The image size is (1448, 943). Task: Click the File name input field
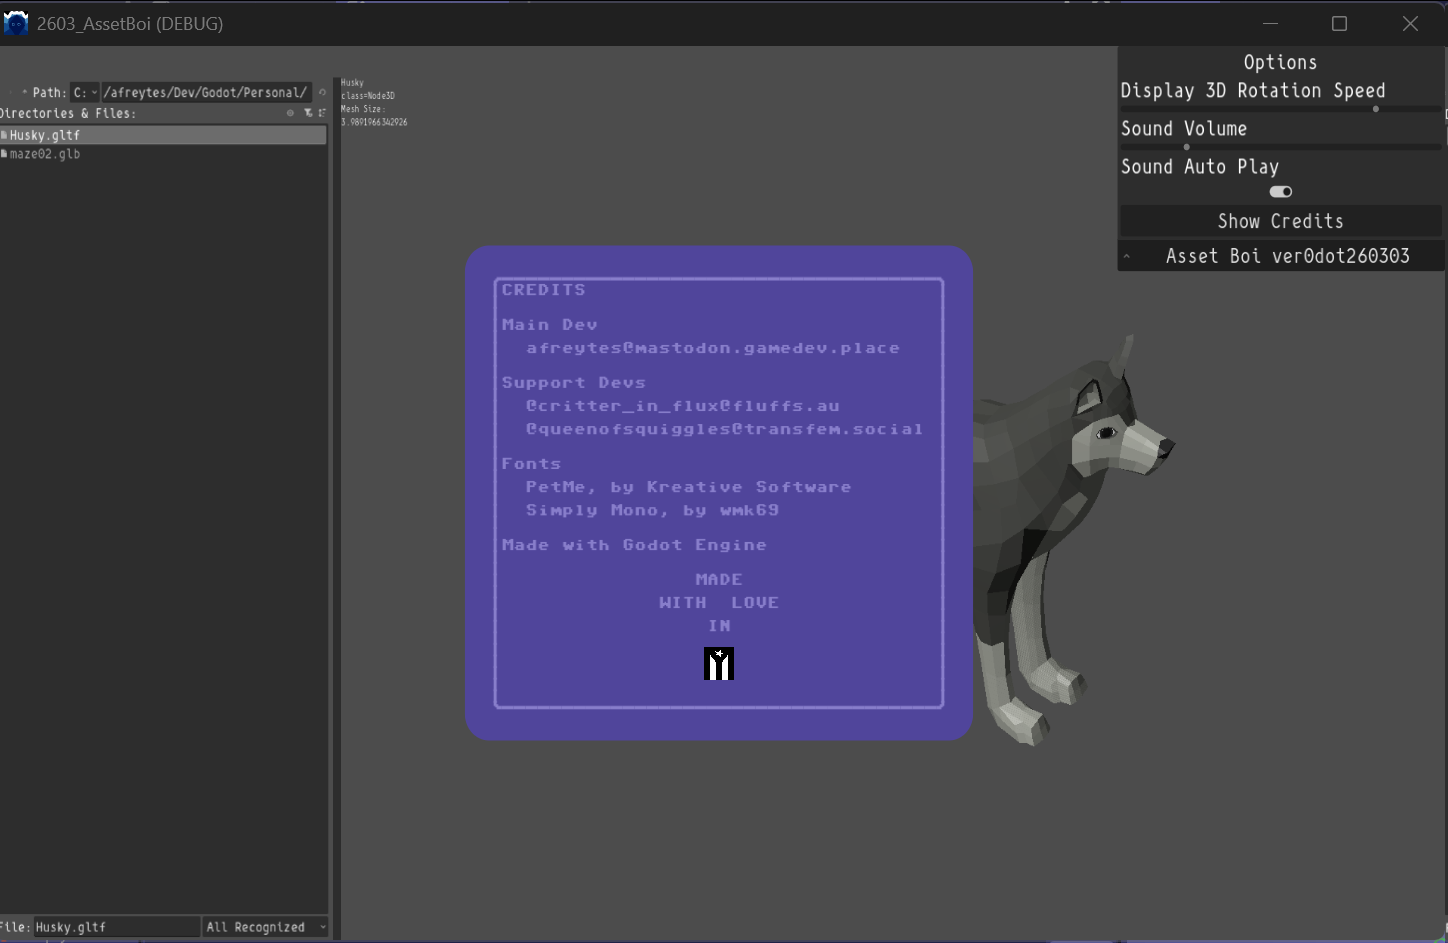tap(115, 927)
